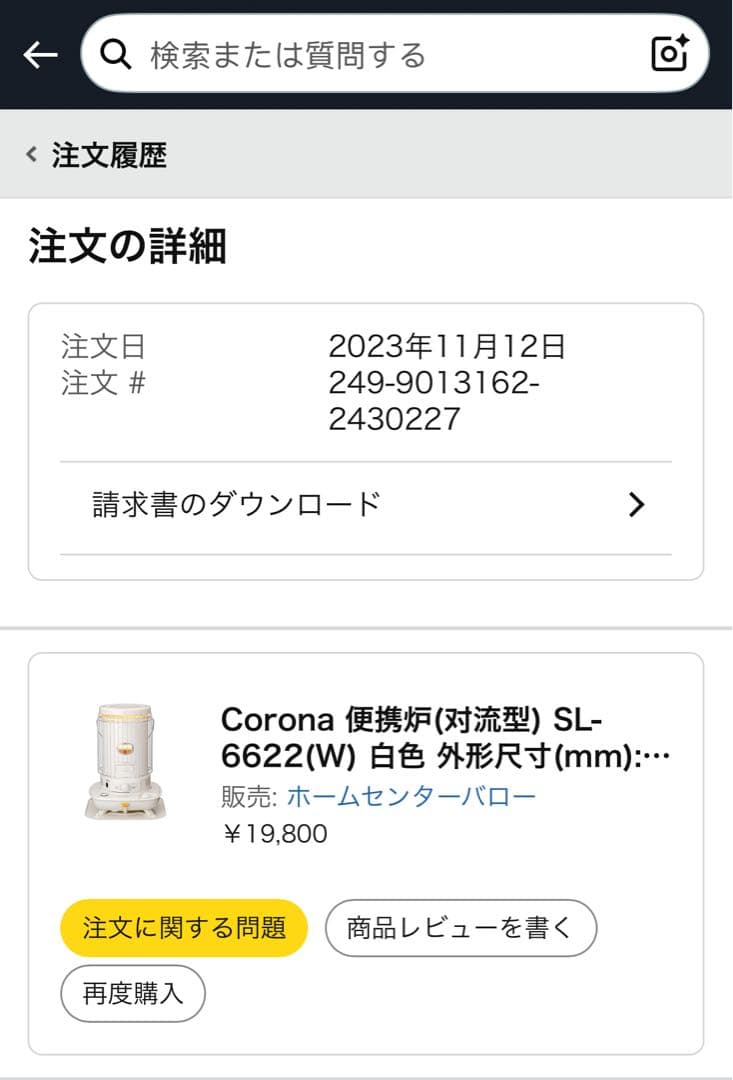Focus the 検索または質問する search field
The height and width of the screenshot is (1080, 733).
[x=380, y=55]
